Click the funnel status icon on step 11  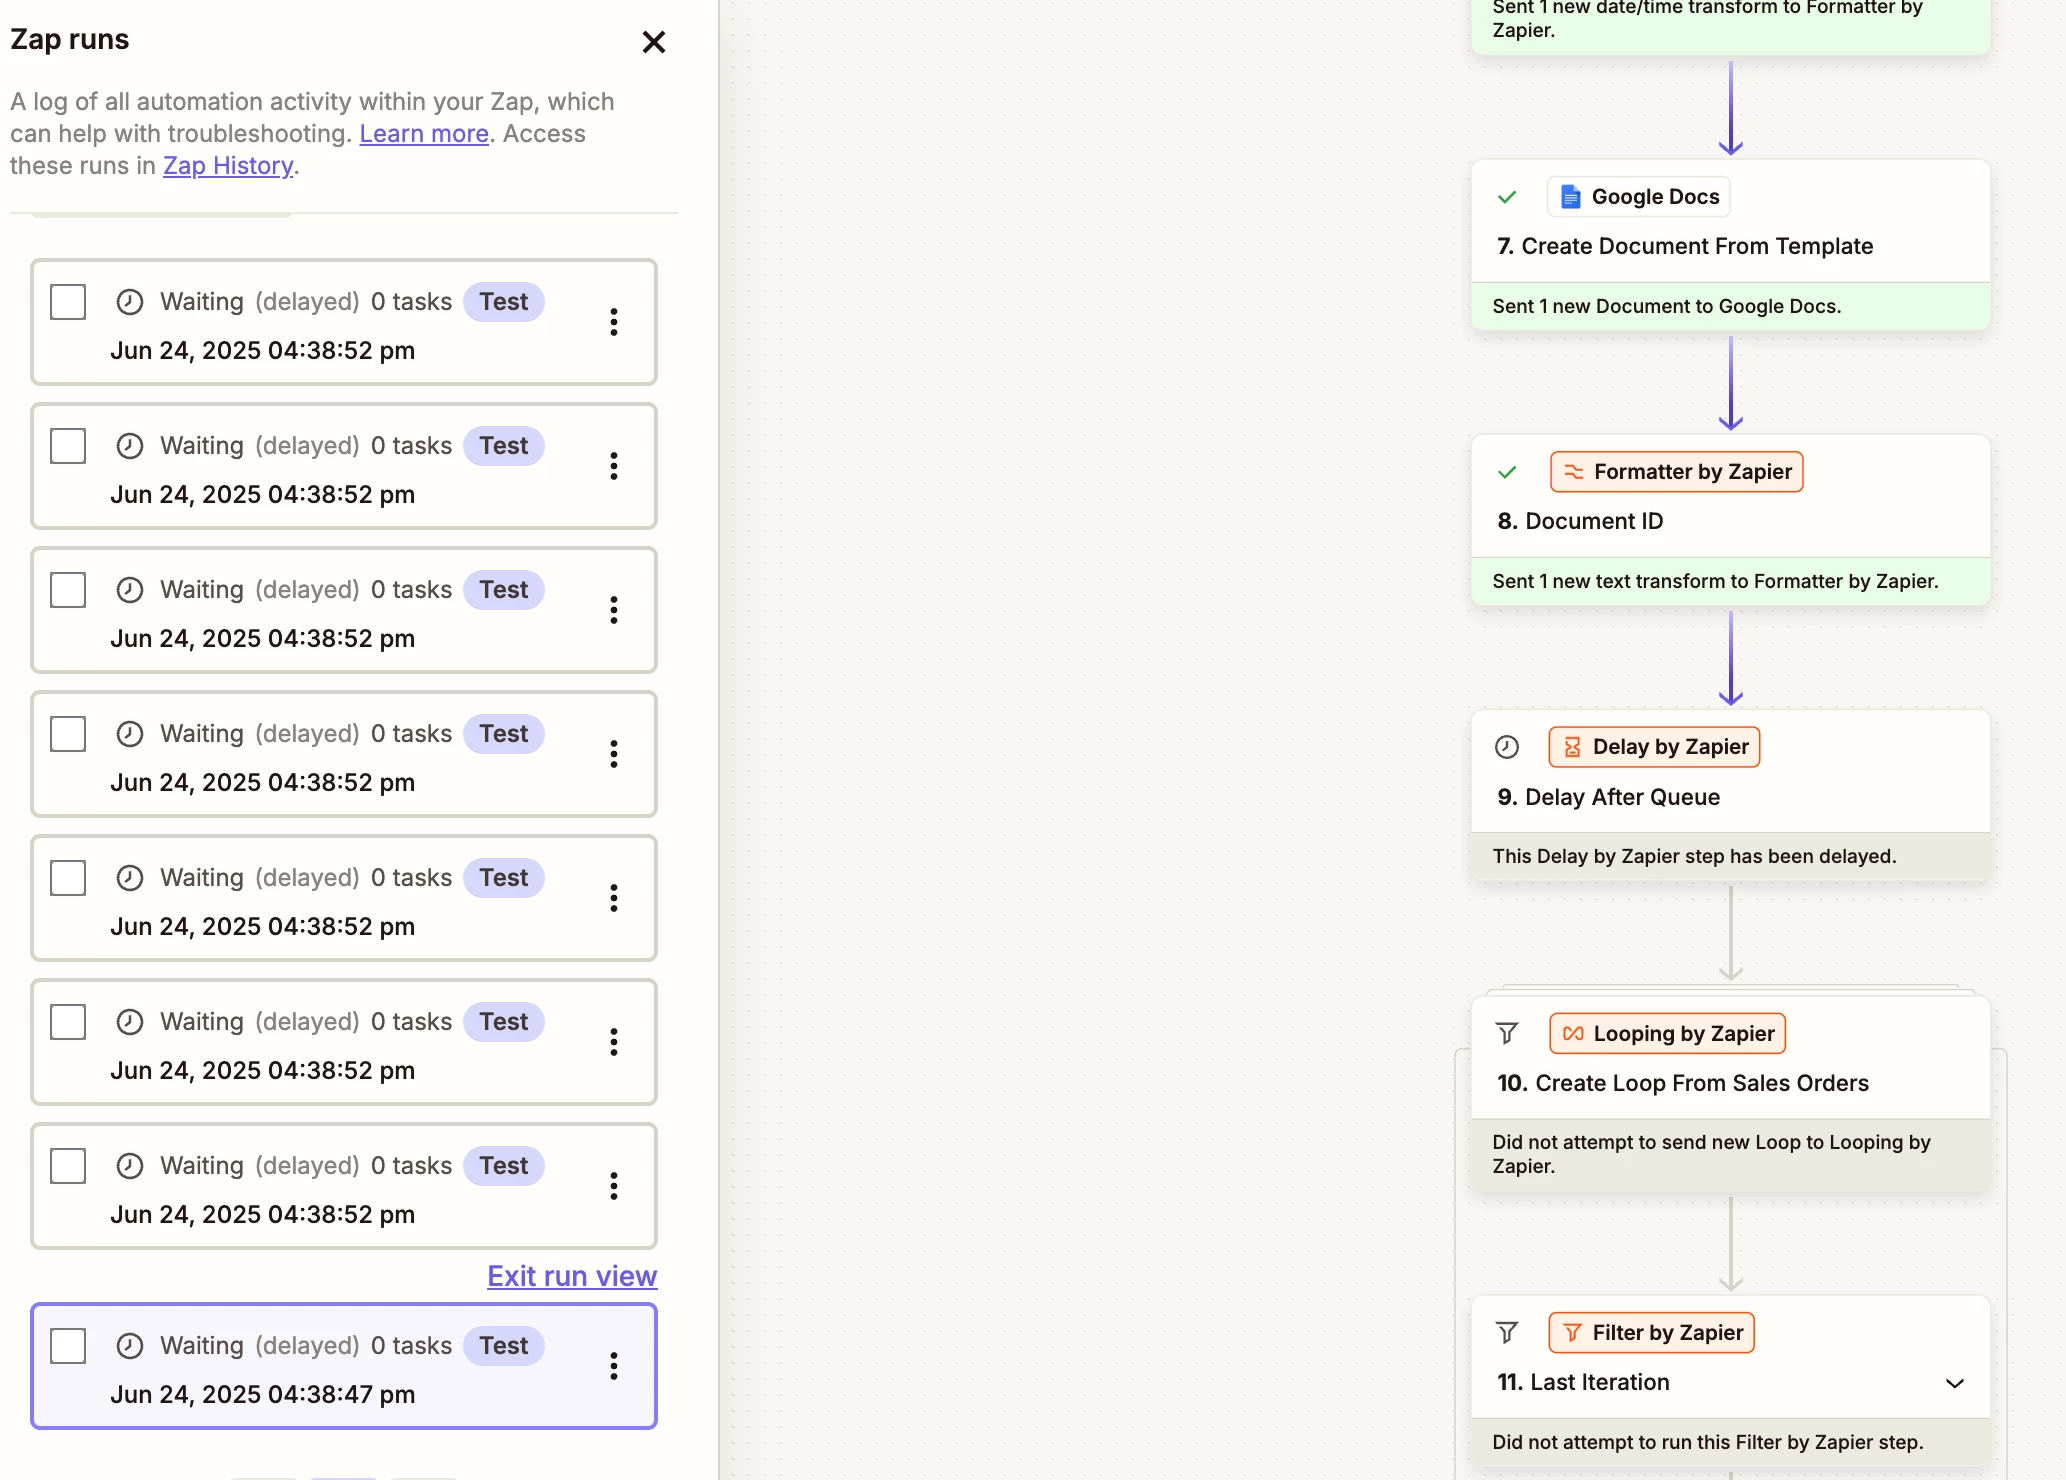pyautogui.click(x=1507, y=1333)
